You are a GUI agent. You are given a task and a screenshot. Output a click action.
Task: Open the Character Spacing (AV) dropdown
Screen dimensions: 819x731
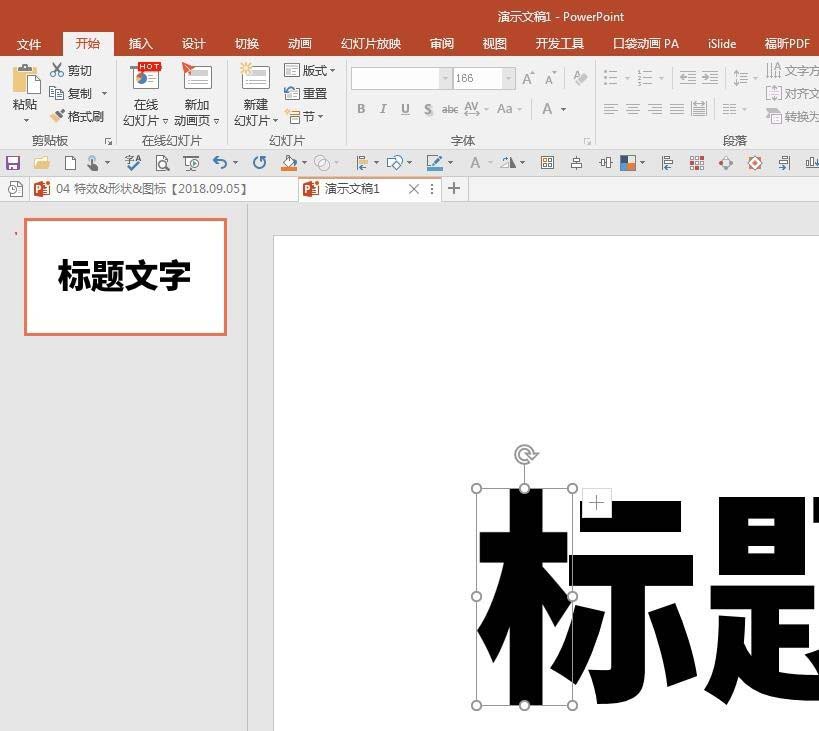pos(476,109)
